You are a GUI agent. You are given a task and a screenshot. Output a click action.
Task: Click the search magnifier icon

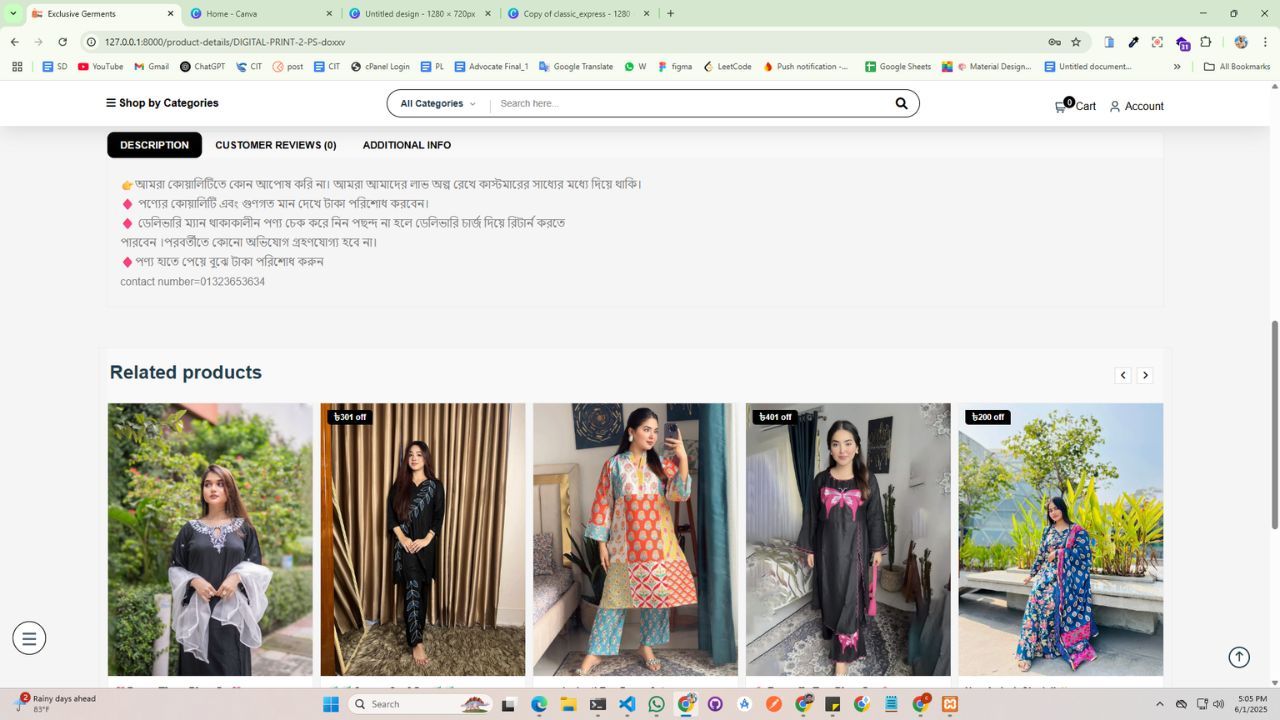[901, 104]
